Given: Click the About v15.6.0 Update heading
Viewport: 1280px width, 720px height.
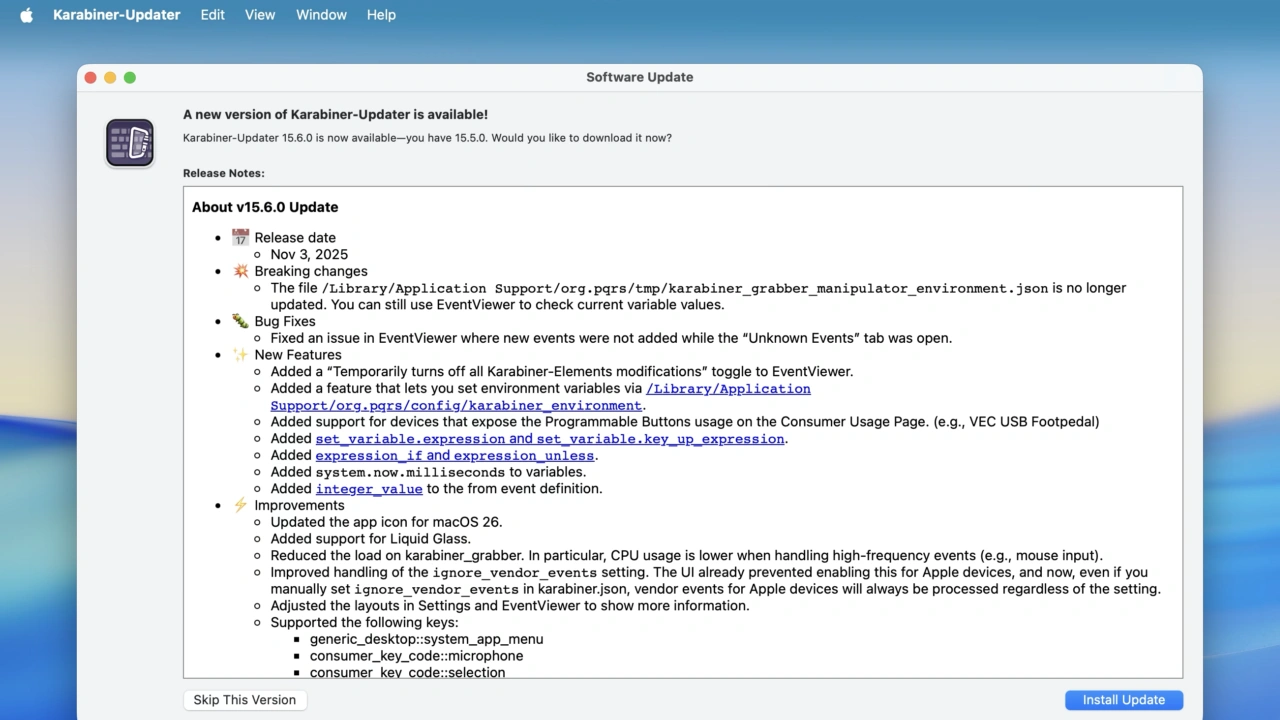Looking at the screenshot, I should 265,207.
